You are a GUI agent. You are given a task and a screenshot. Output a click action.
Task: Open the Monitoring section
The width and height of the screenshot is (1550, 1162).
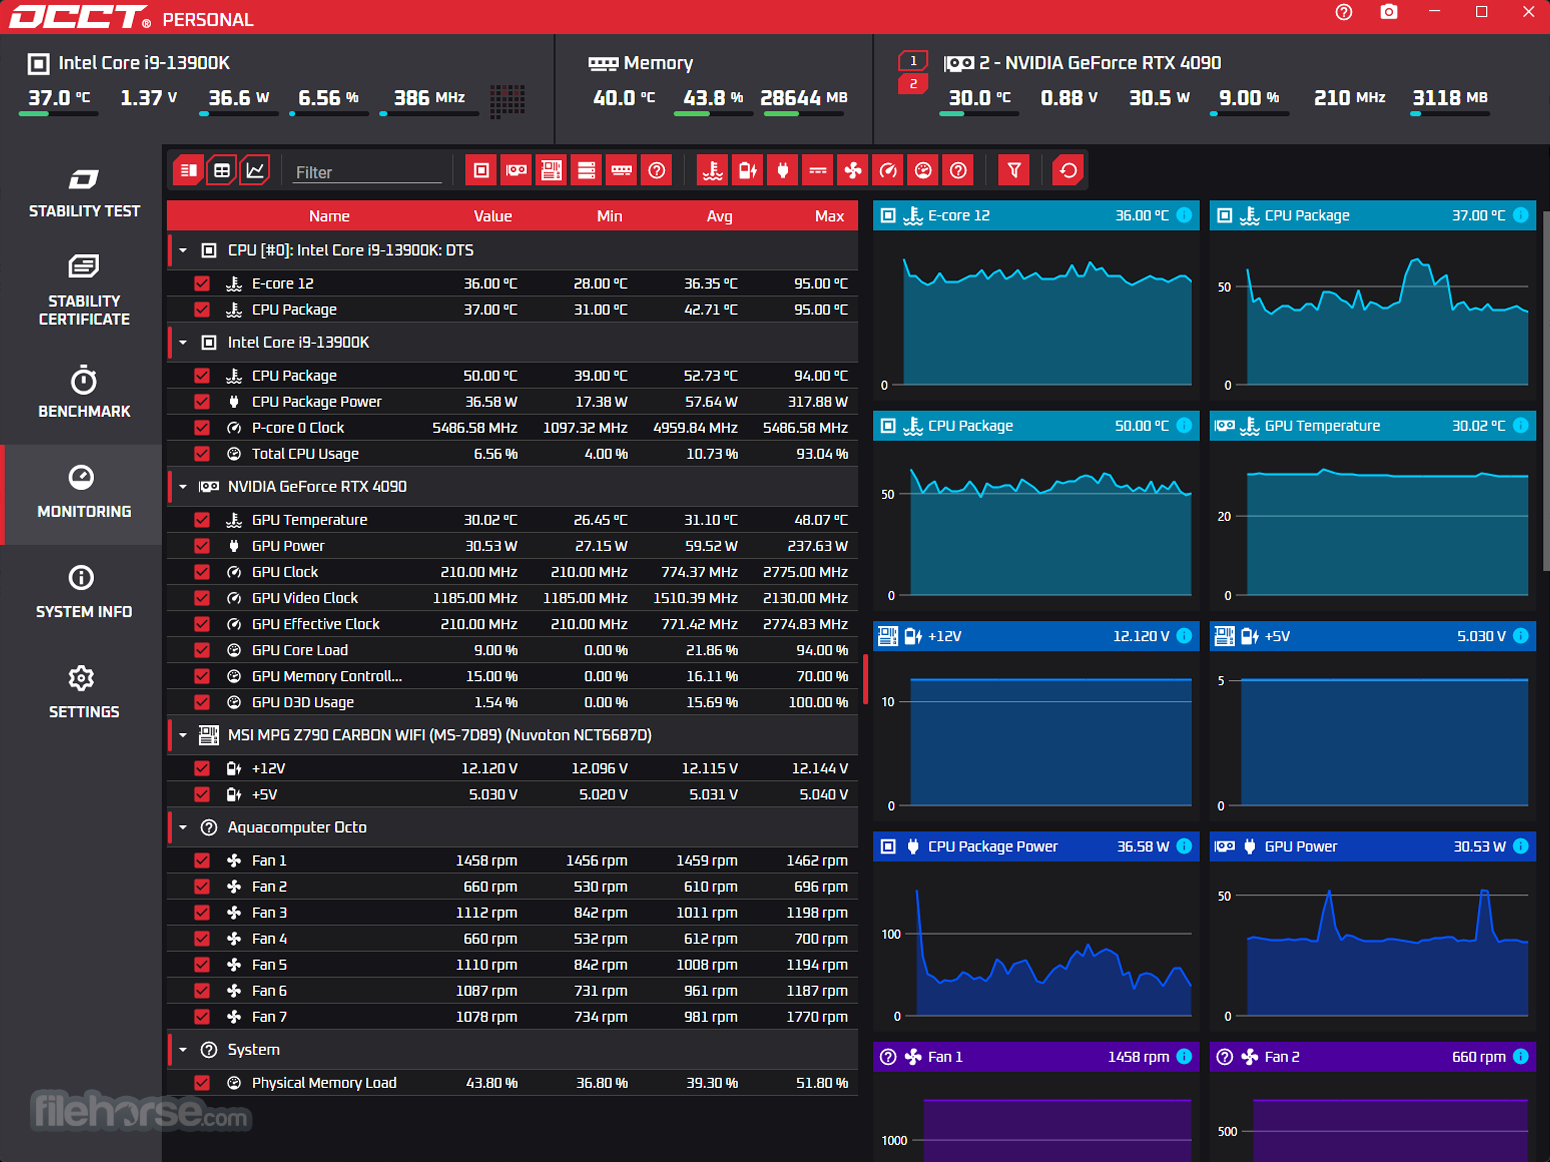click(x=83, y=493)
